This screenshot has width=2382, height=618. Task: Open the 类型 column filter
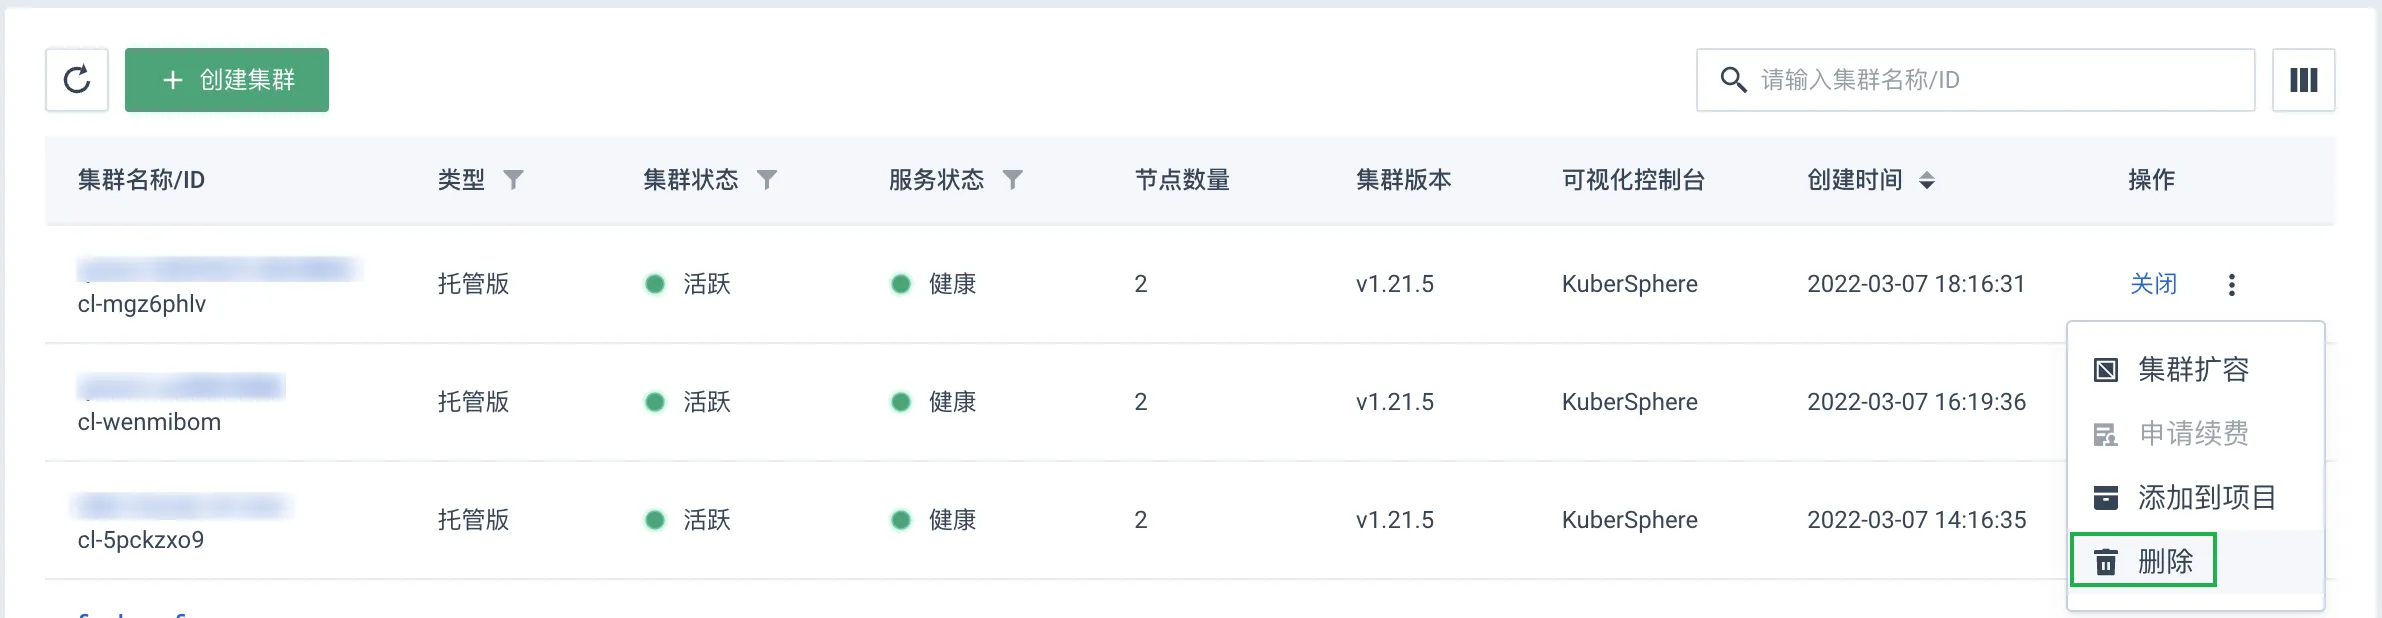pos(513,180)
